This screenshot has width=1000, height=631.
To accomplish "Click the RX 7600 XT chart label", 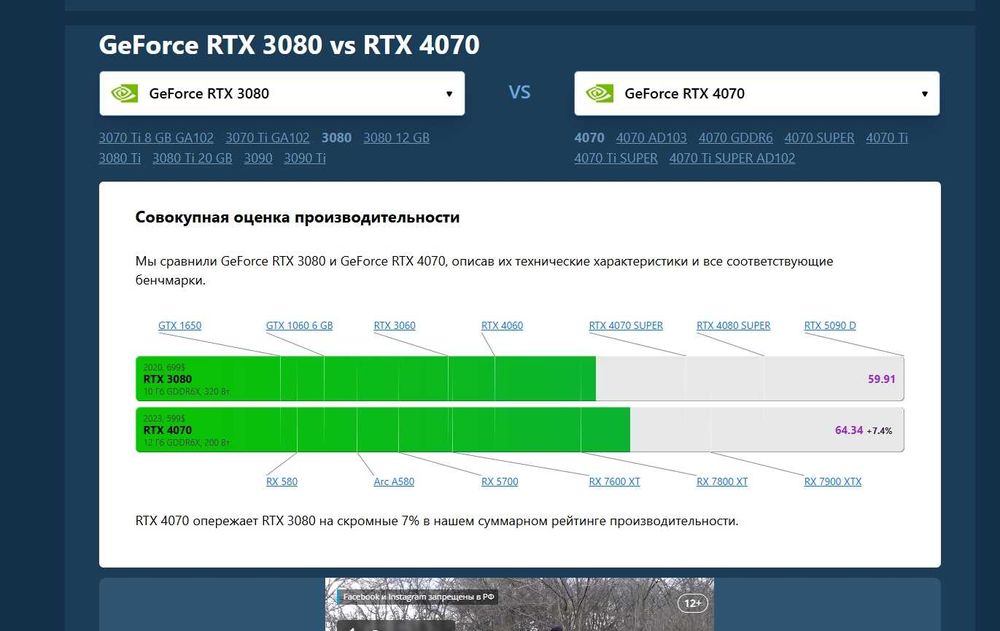I will point(614,482).
